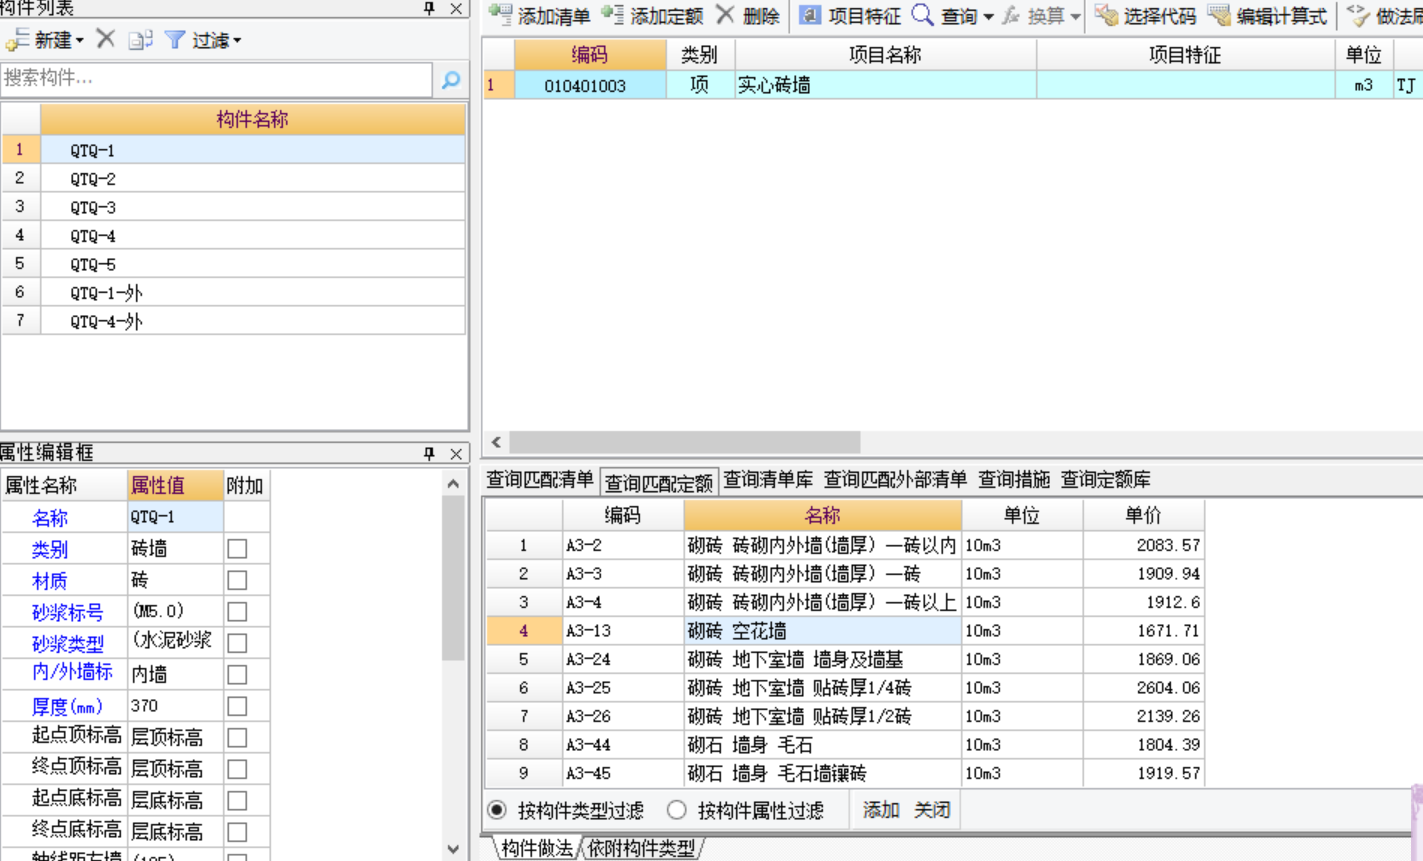The image size is (1423, 861).
Task: Click the horizontal scrollbar thumb in 清单 table
Action: [685, 442]
